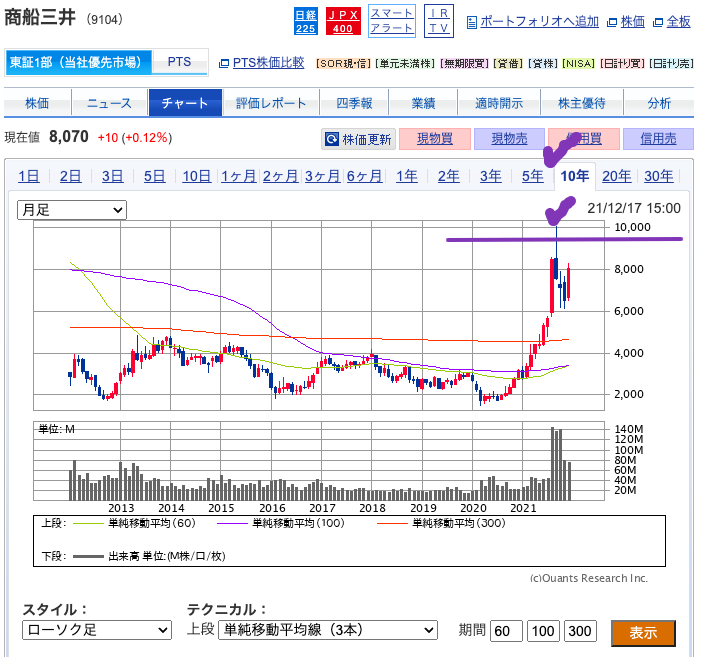The height and width of the screenshot is (657, 703).
Task: Click the 出来高 legend entry
Action: 149,556
